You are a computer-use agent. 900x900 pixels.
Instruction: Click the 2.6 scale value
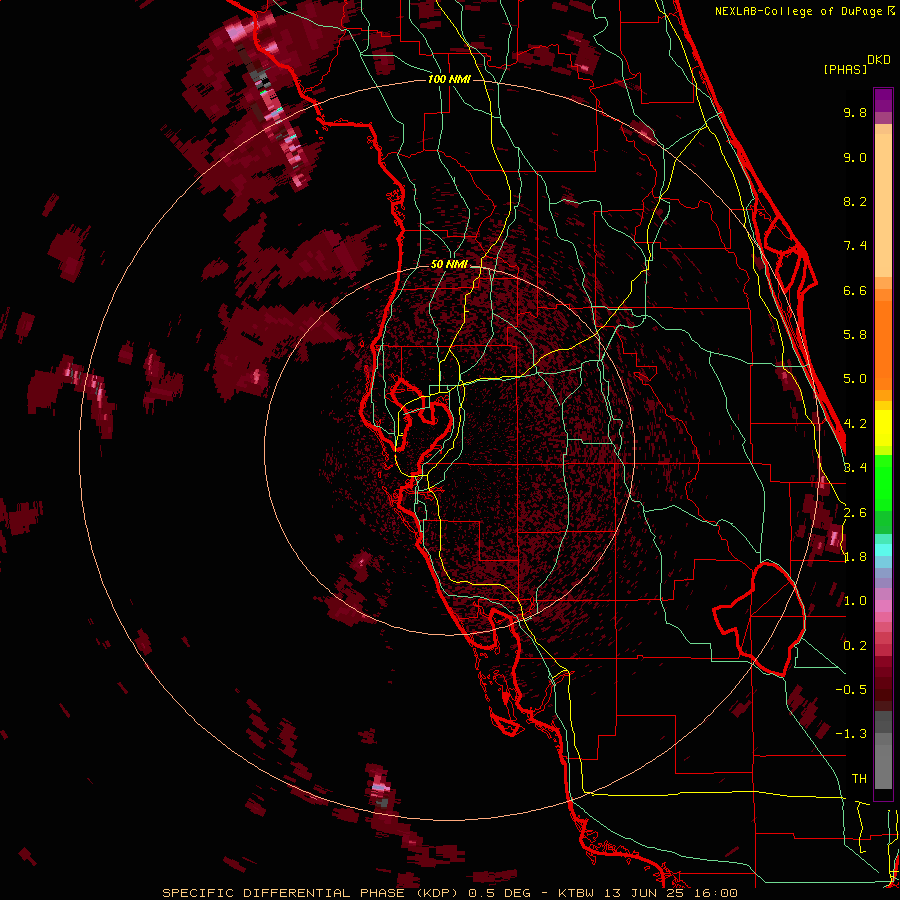point(855,513)
